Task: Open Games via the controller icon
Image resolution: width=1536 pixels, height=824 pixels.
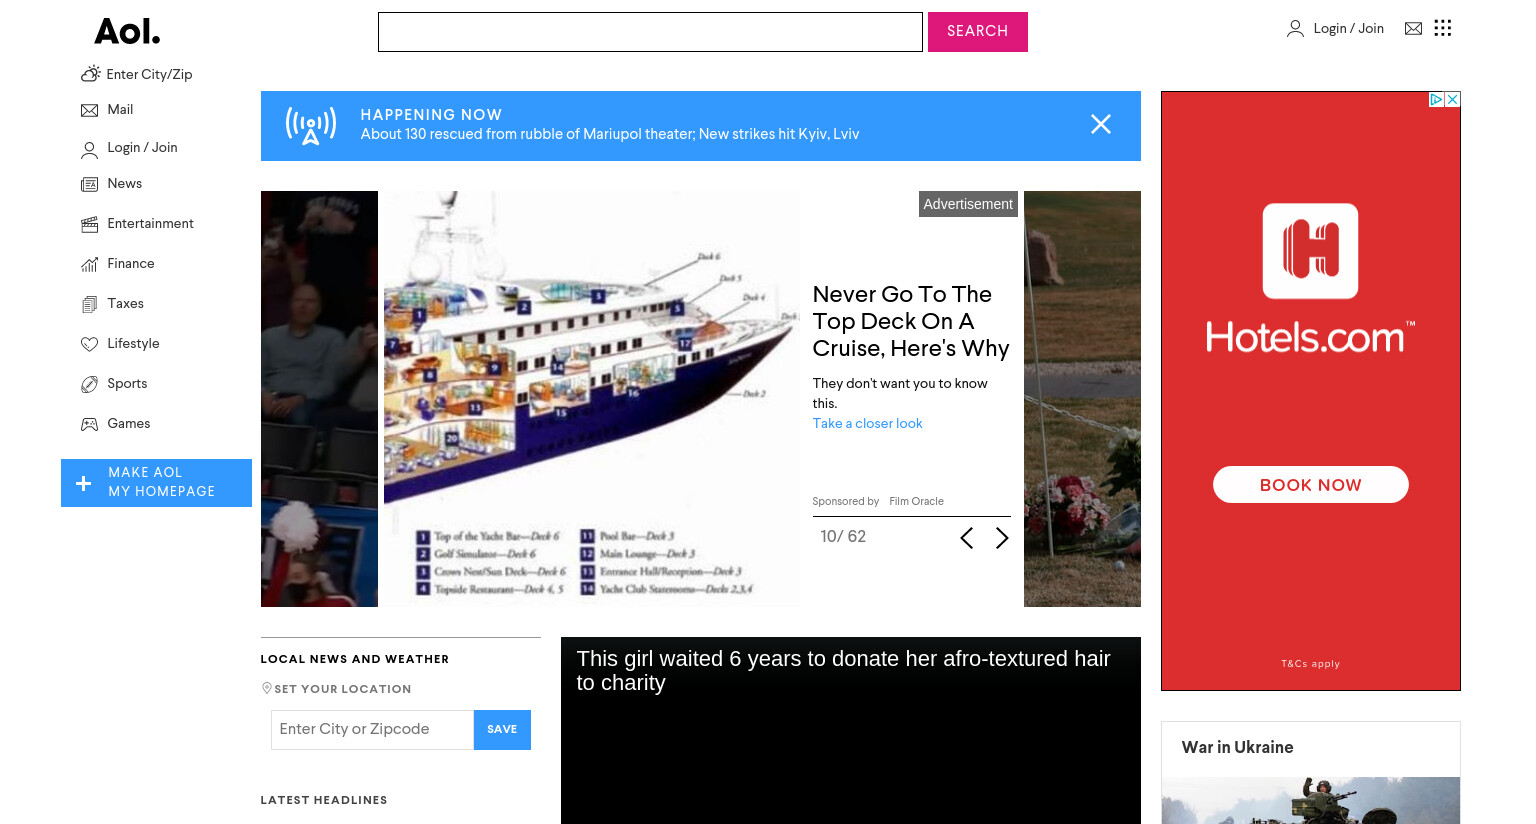Action: coord(89,424)
